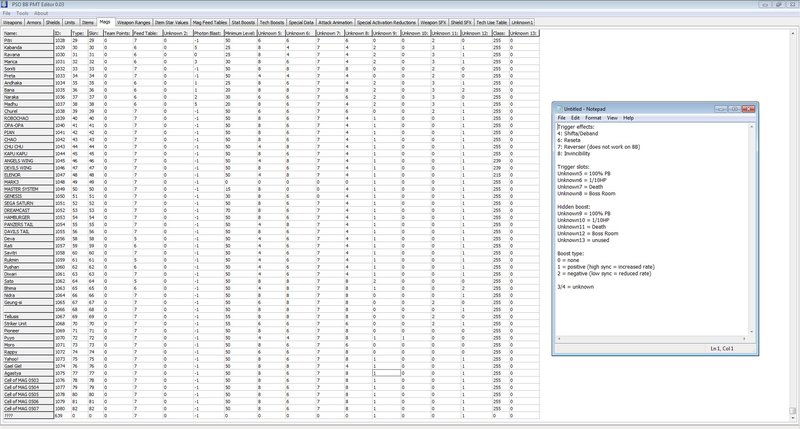Open the Weapon Ranges tab

click(133, 22)
